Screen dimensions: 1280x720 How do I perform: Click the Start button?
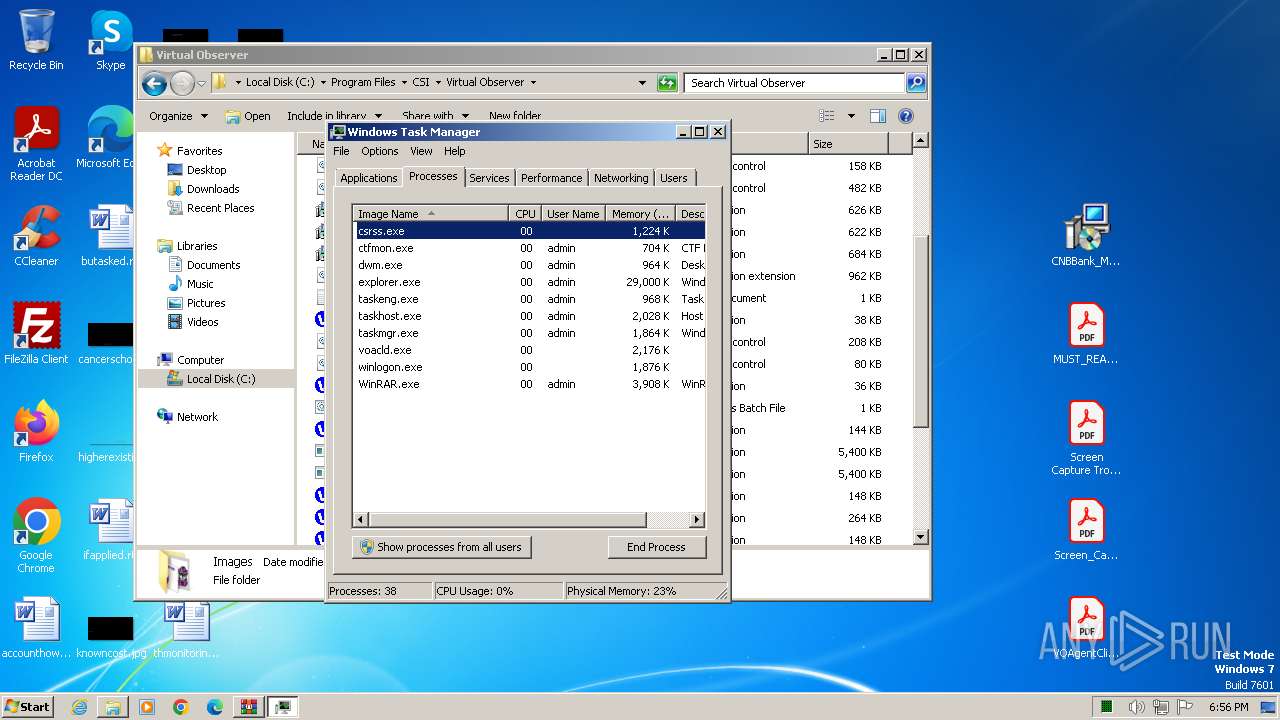click(27, 707)
